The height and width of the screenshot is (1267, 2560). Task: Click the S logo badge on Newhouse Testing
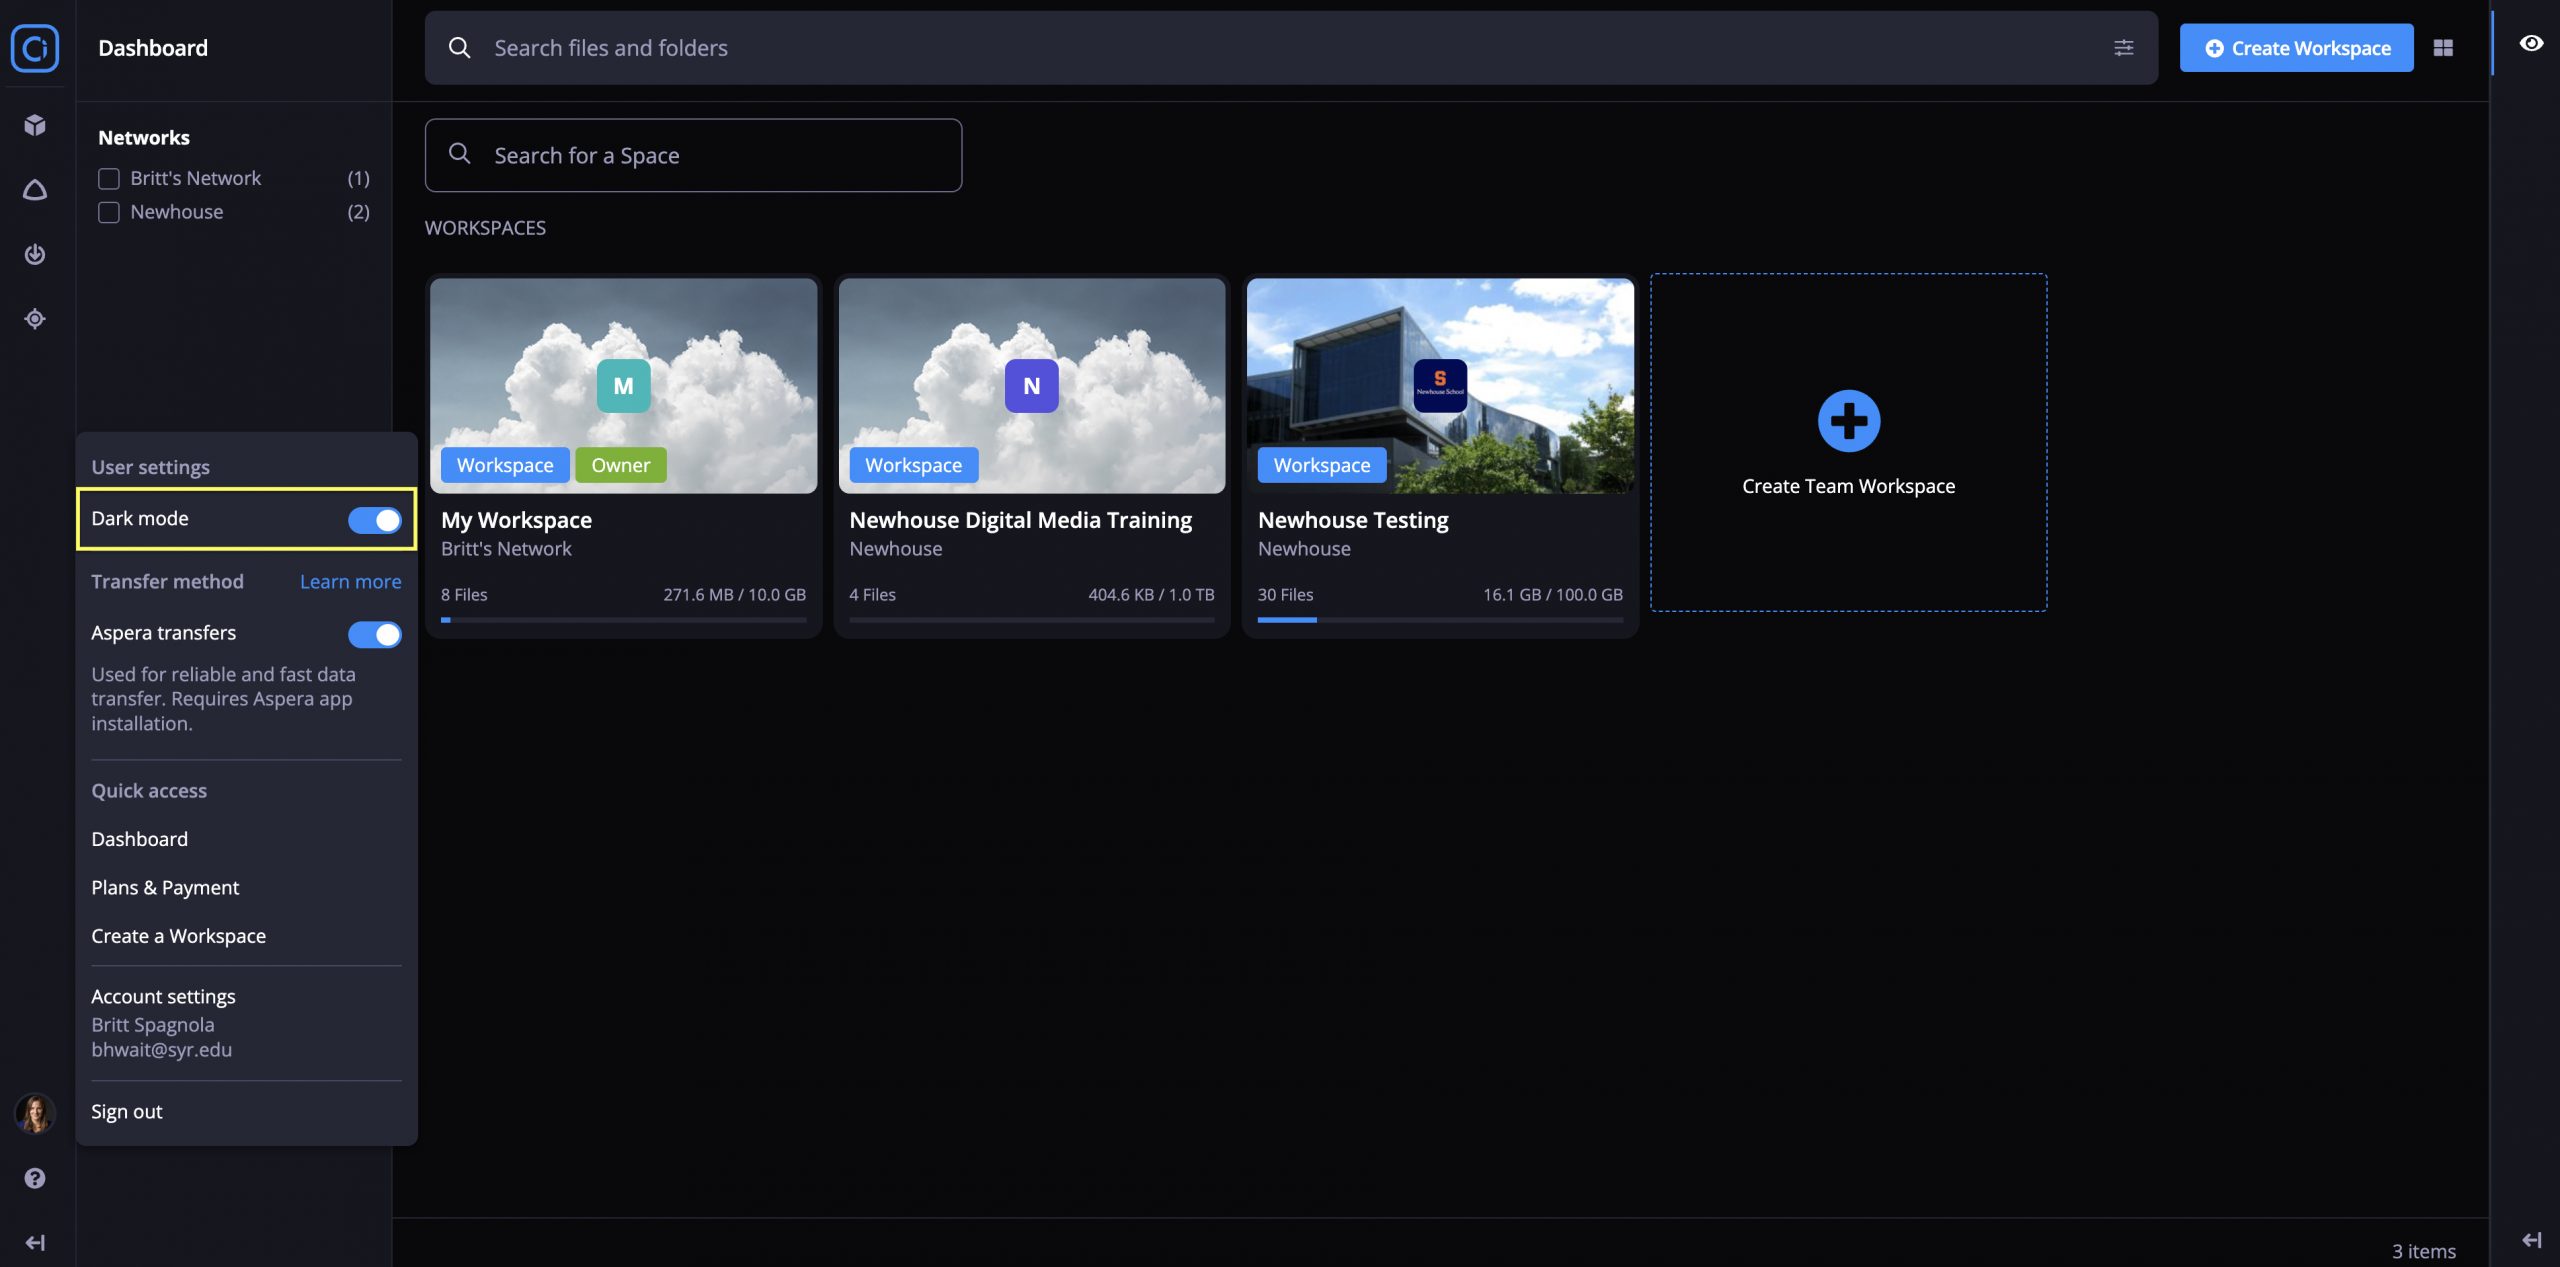(x=1440, y=386)
